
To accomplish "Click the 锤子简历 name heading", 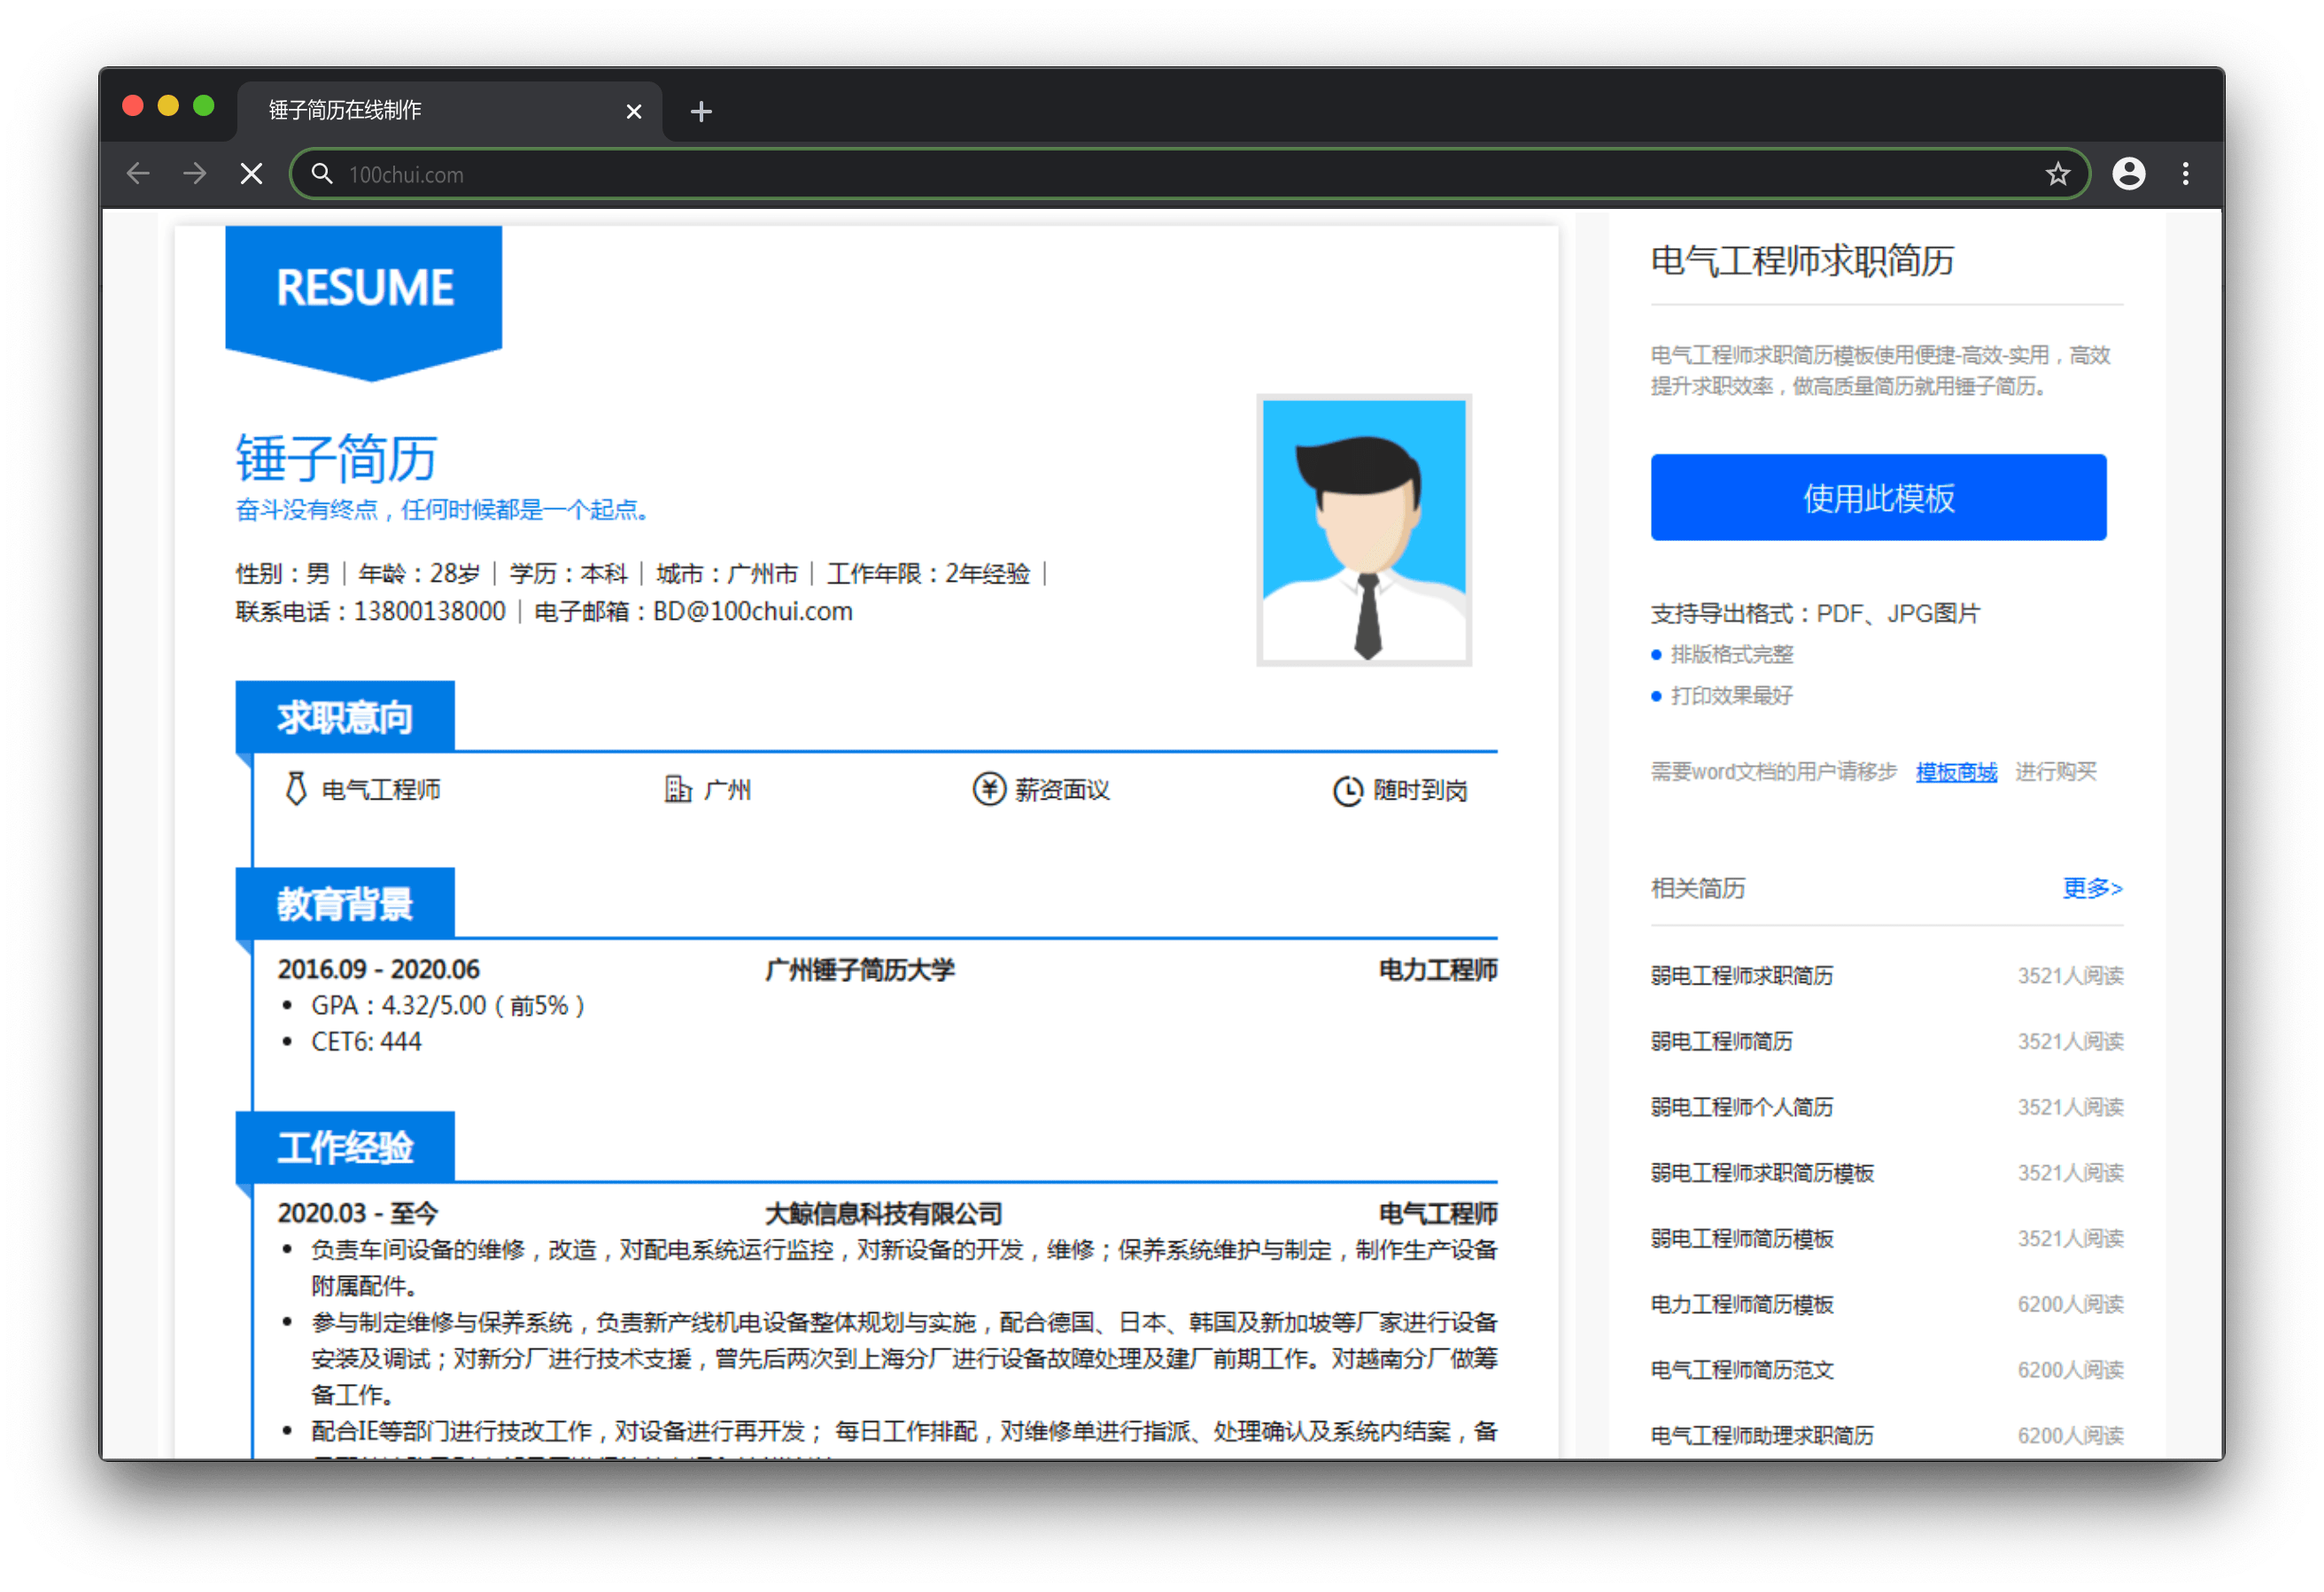I will (x=336, y=459).
